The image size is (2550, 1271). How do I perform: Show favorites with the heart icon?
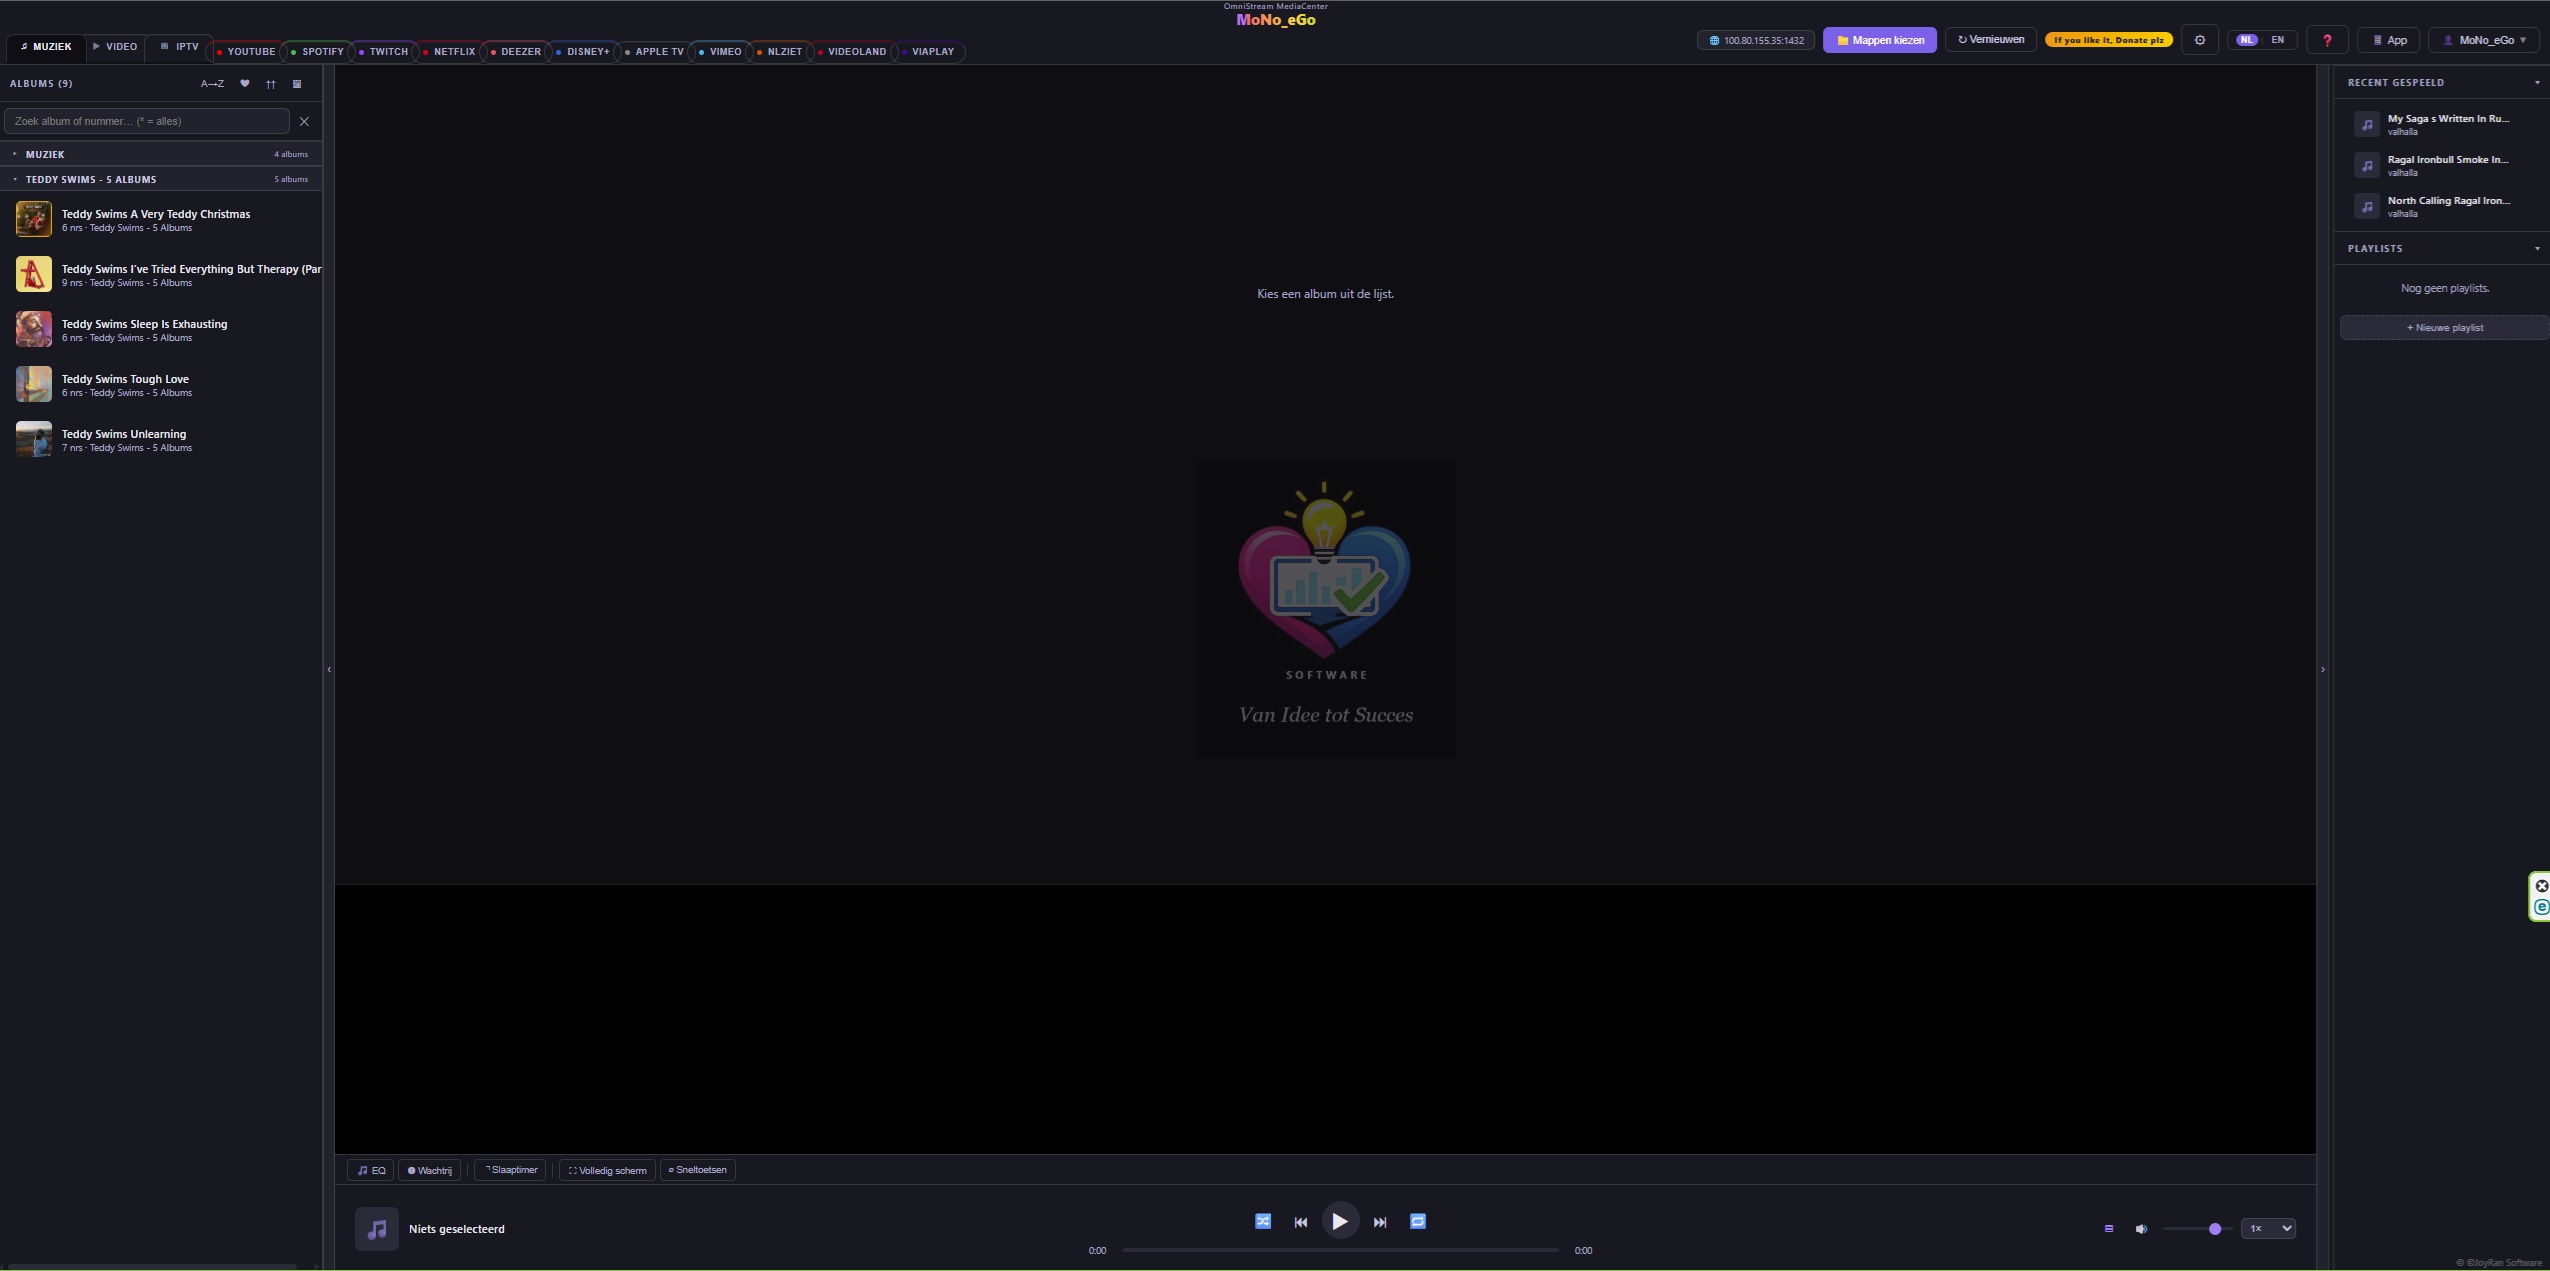[x=245, y=84]
